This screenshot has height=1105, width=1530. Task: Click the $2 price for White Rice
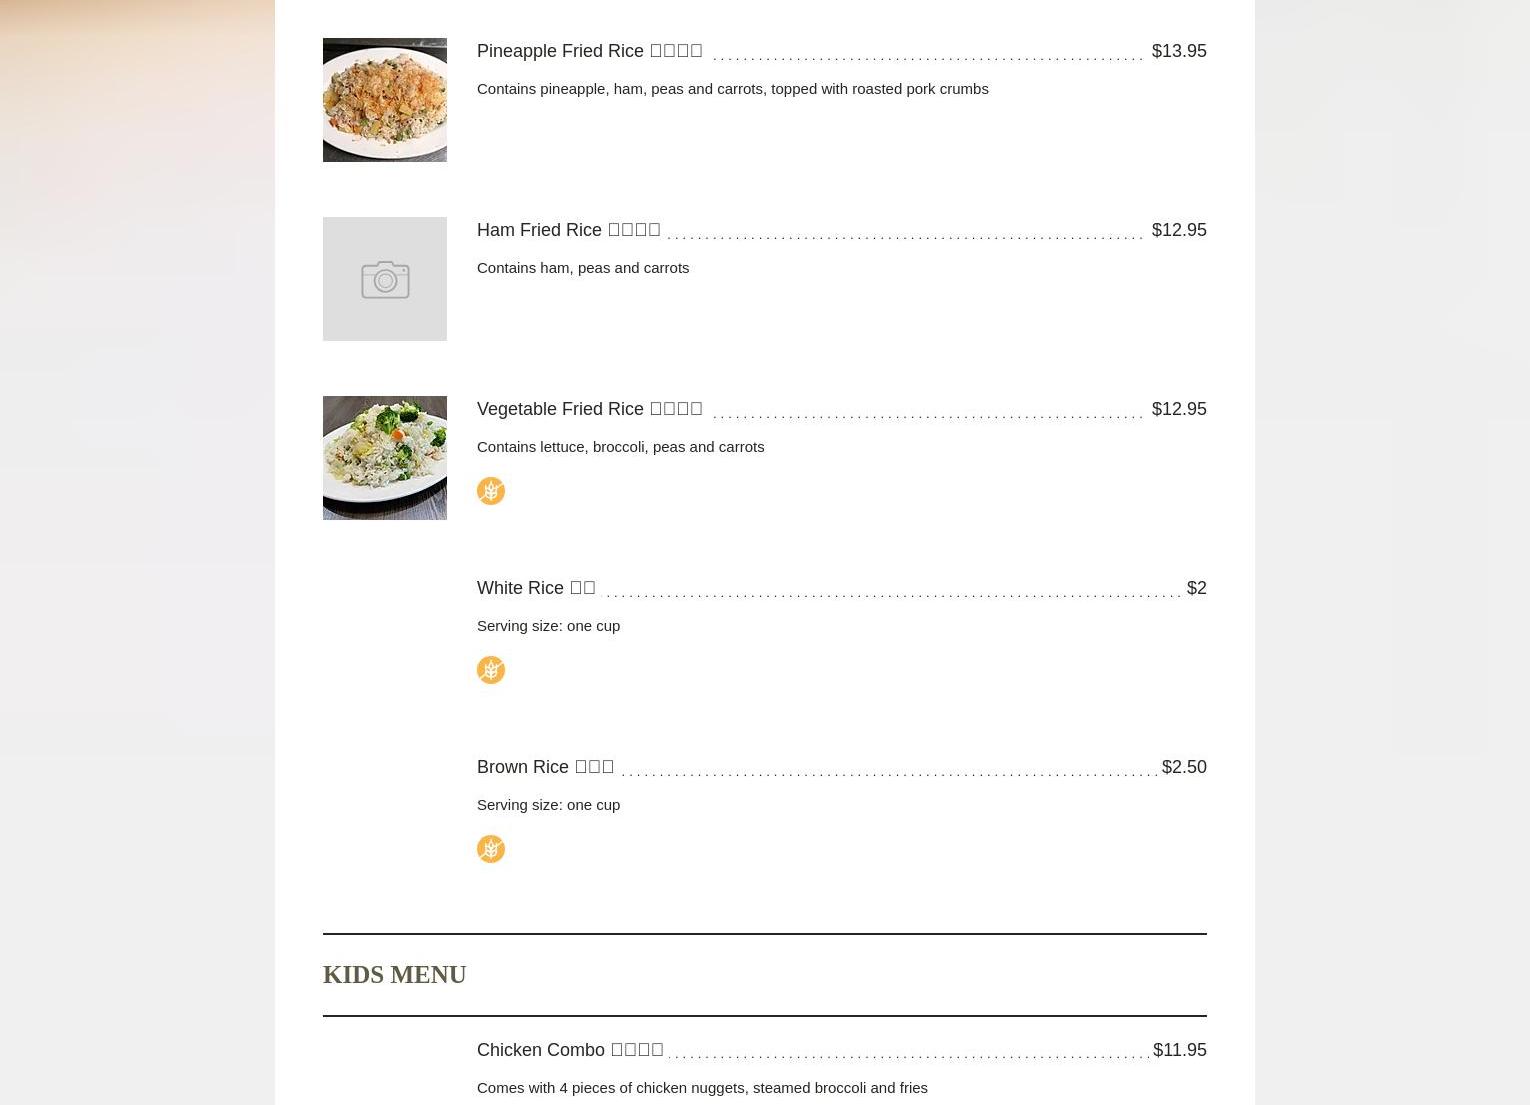pyautogui.click(x=1196, y=588)
